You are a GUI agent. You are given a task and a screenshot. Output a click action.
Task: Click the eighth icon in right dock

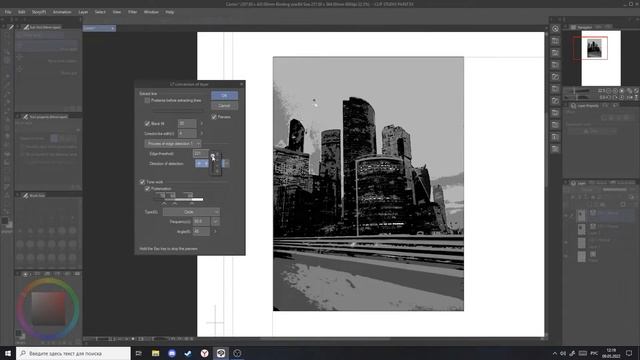coord(556,113)
